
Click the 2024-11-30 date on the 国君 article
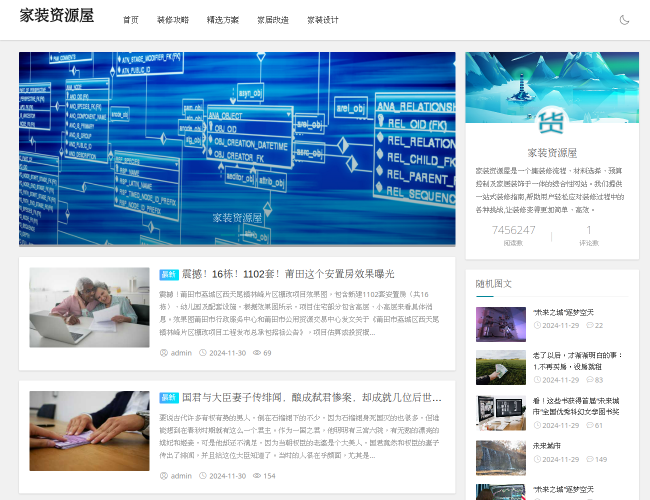point(228,476)
